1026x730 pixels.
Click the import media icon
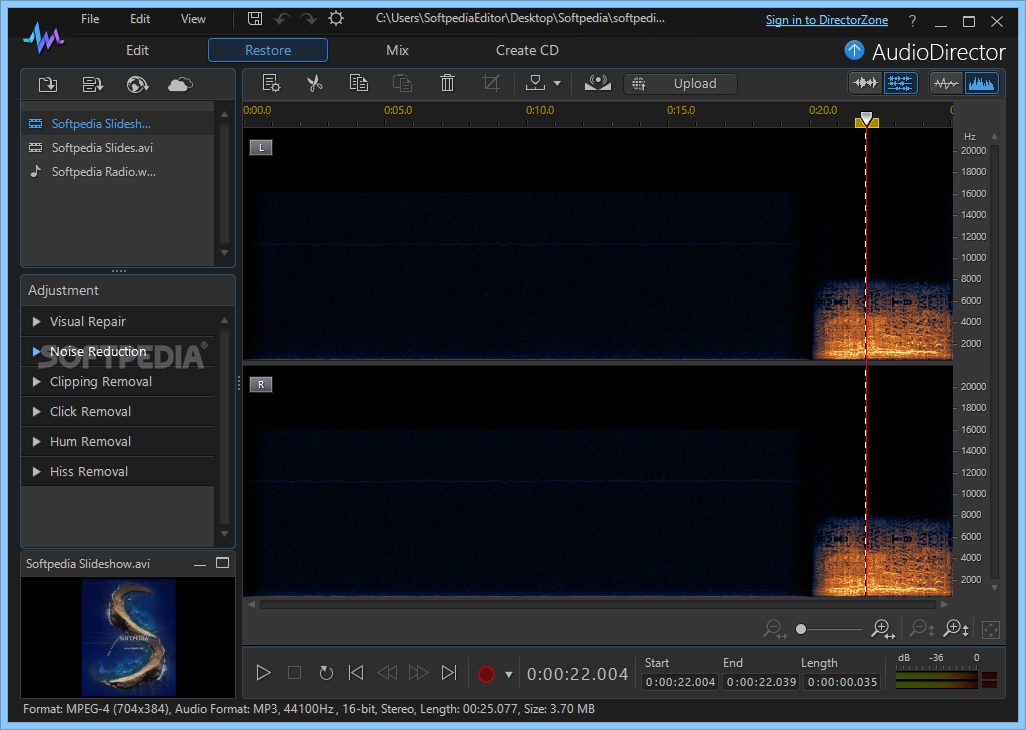48,84
